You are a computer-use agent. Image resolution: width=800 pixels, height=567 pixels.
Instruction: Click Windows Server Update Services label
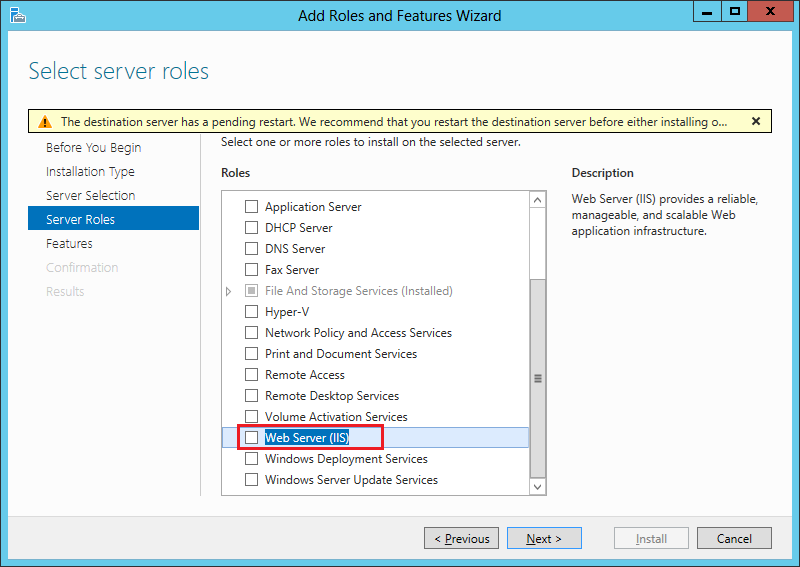click(351, 480)
